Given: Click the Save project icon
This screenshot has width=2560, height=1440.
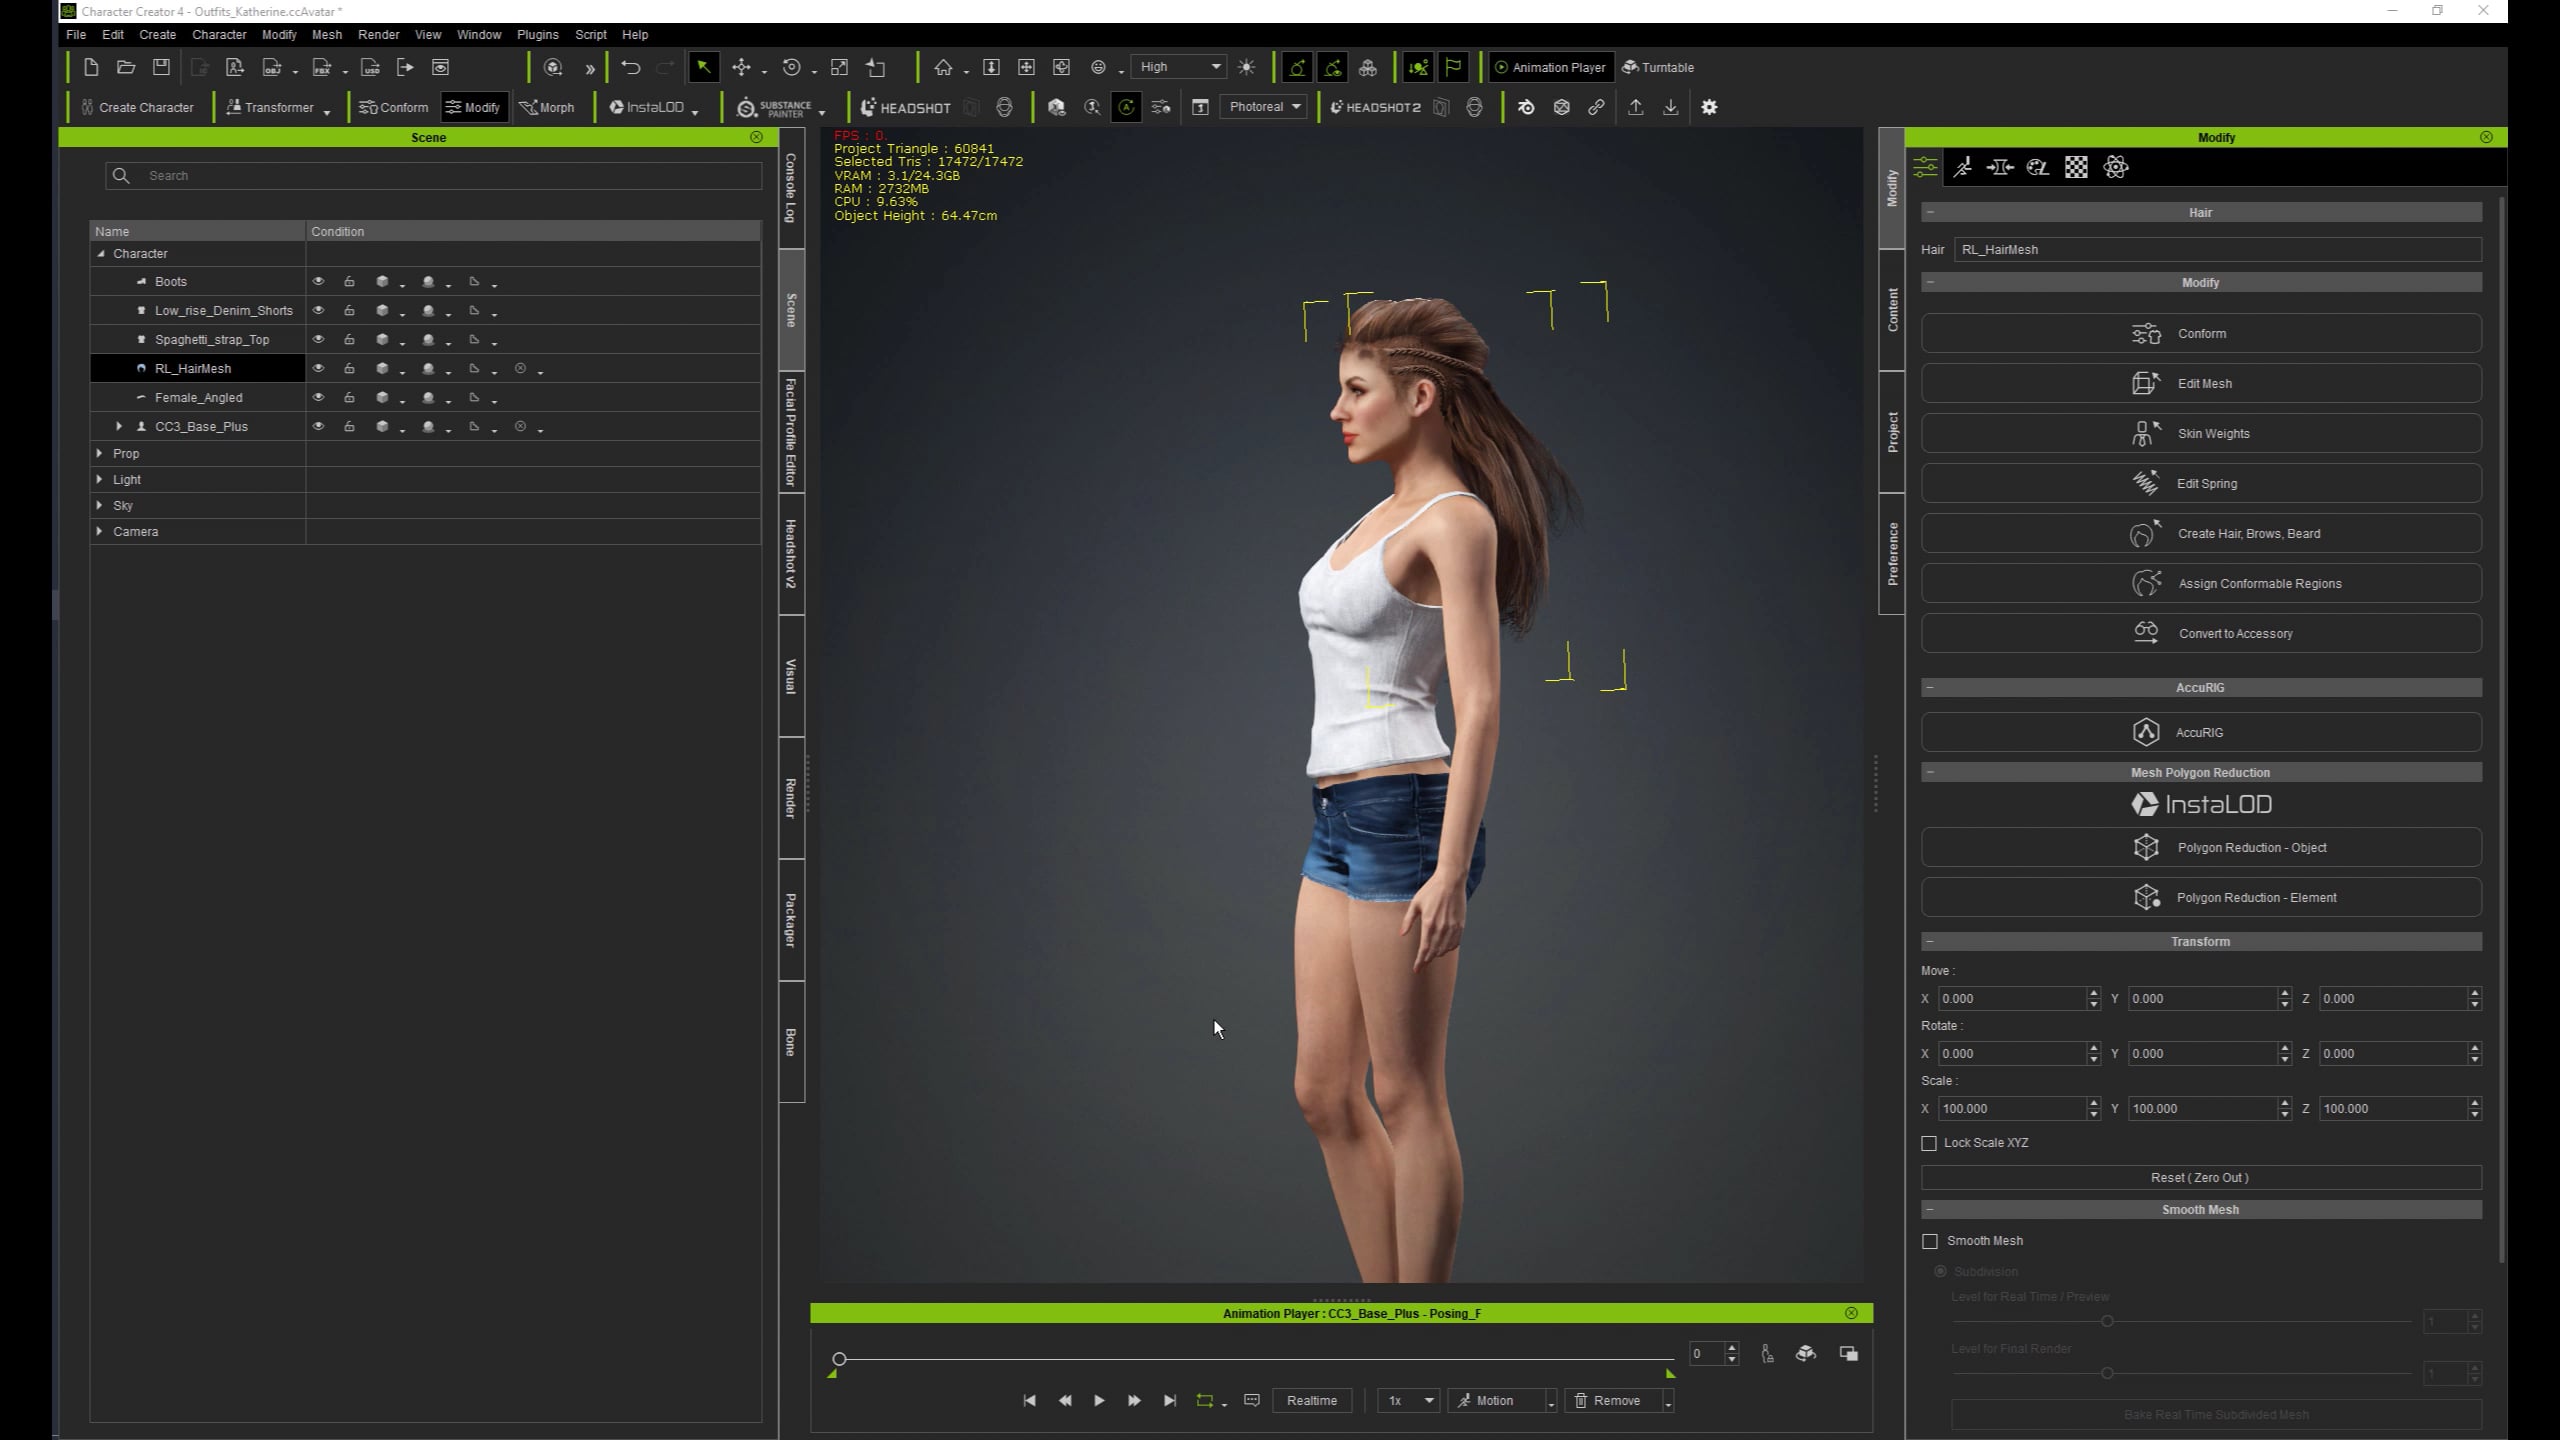Looking at the screenshot, I should pyautogui.click(x=161, y=67).
